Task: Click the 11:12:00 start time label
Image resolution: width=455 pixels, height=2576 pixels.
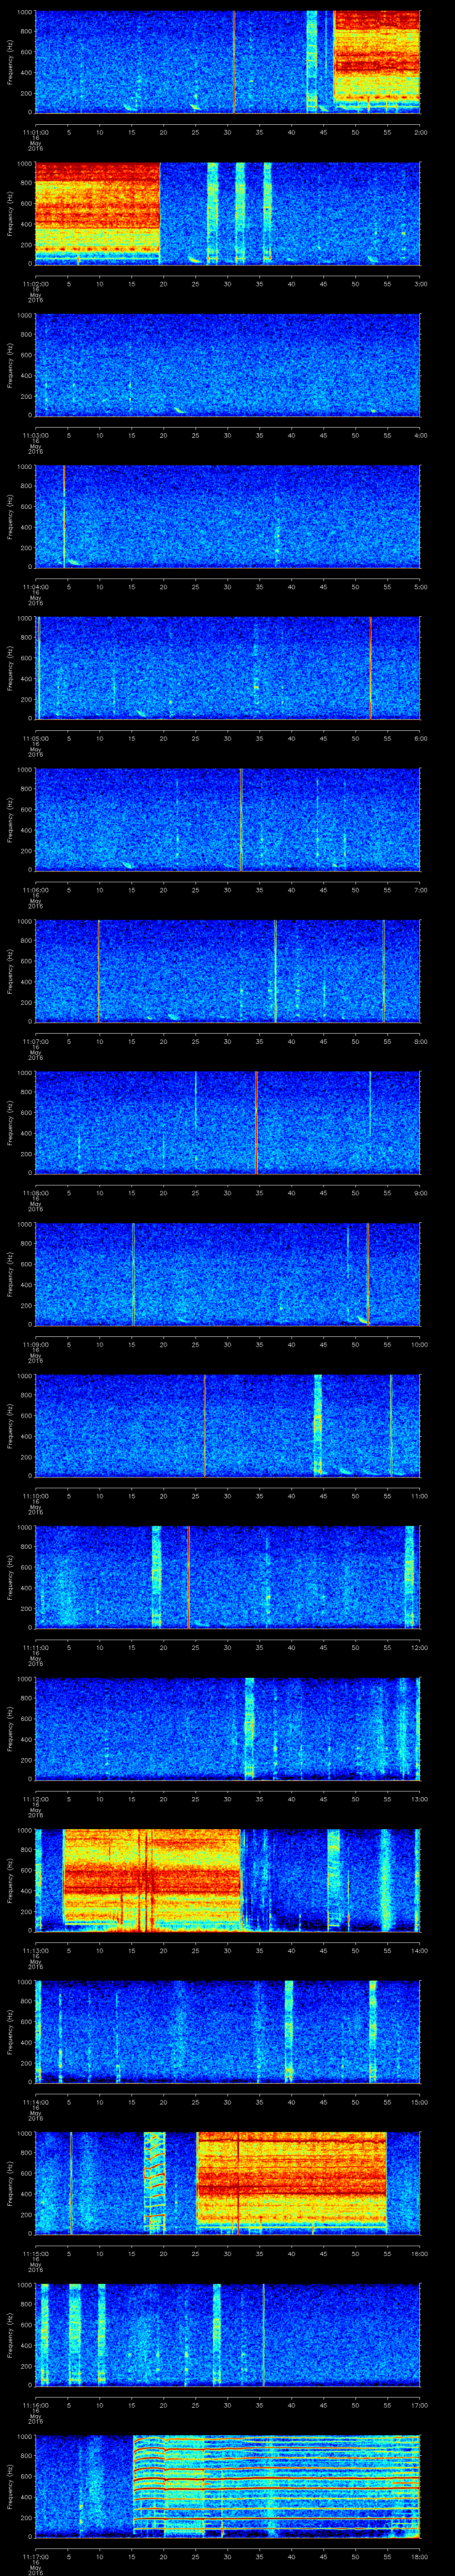Action: click(36, 1798)
